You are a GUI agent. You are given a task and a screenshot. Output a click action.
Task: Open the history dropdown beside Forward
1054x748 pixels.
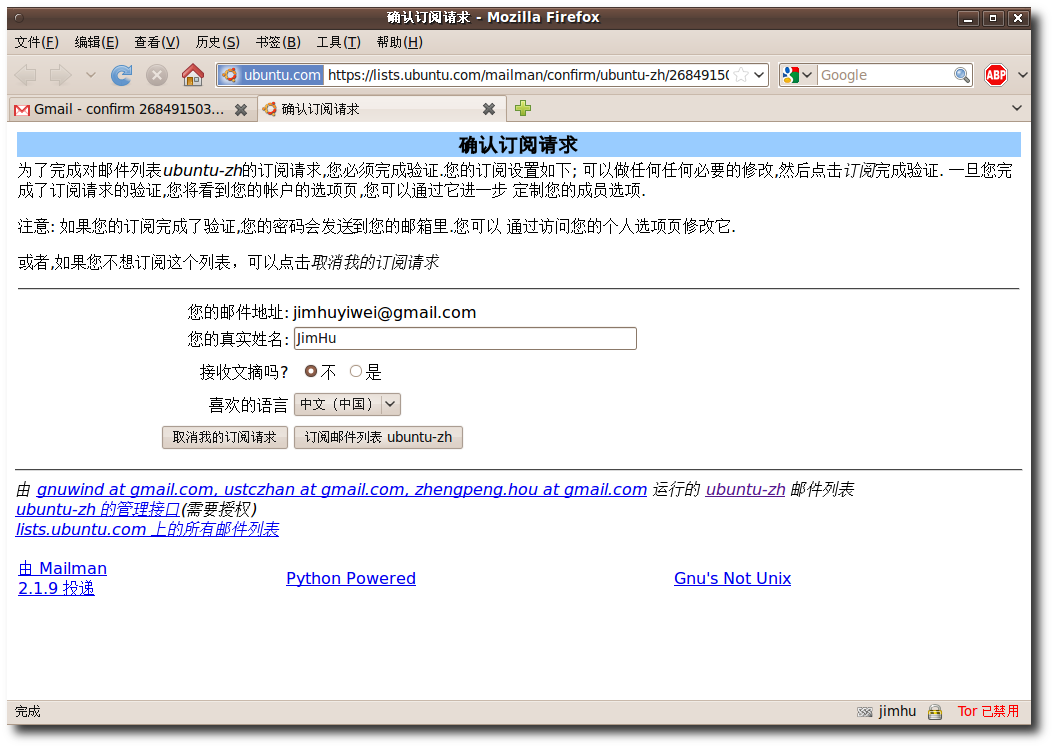point(91,75)
